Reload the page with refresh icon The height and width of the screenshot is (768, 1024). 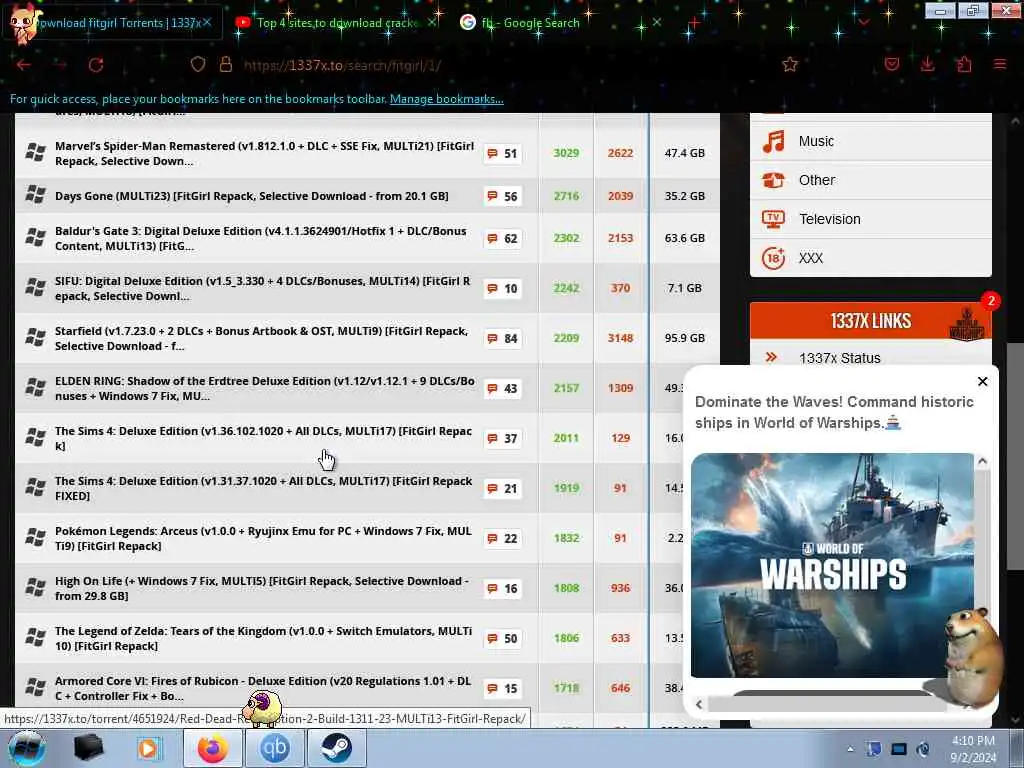pyautogui.click(x=96, y=65)
